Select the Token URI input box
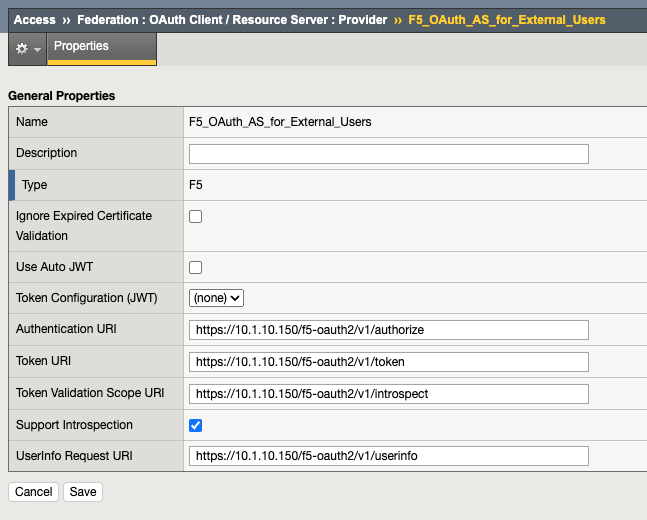The height and width of the screenshot is (520, 647). click(388, 362)
